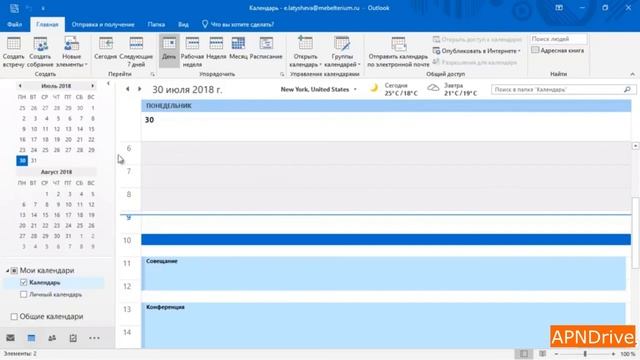Click the ПОНЕДЕЛЬНИК day header

click(x=386, y=106)
